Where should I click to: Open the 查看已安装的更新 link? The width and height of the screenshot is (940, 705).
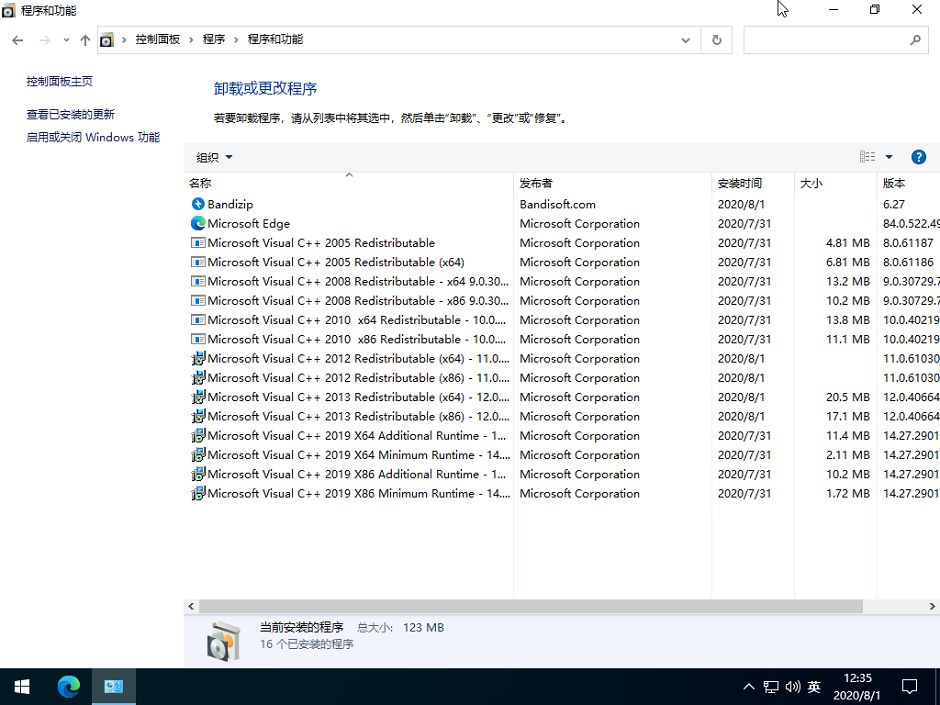70,114
